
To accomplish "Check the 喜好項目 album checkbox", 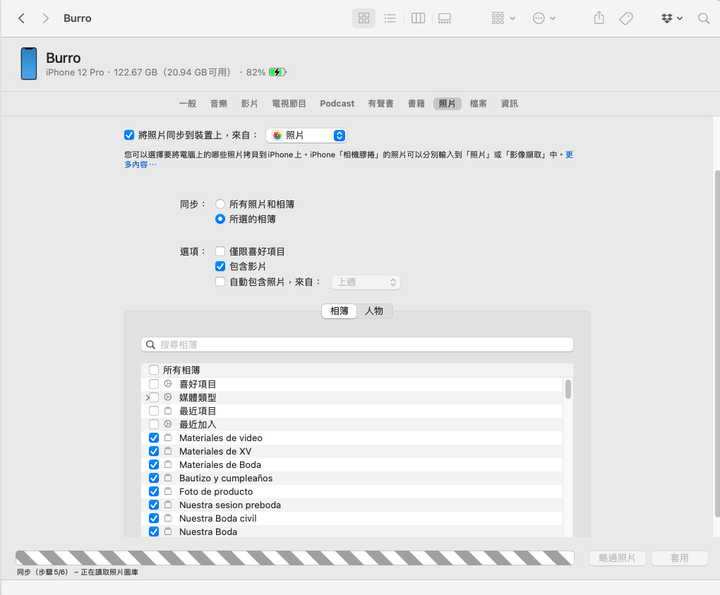I will (x=153, y=384).
